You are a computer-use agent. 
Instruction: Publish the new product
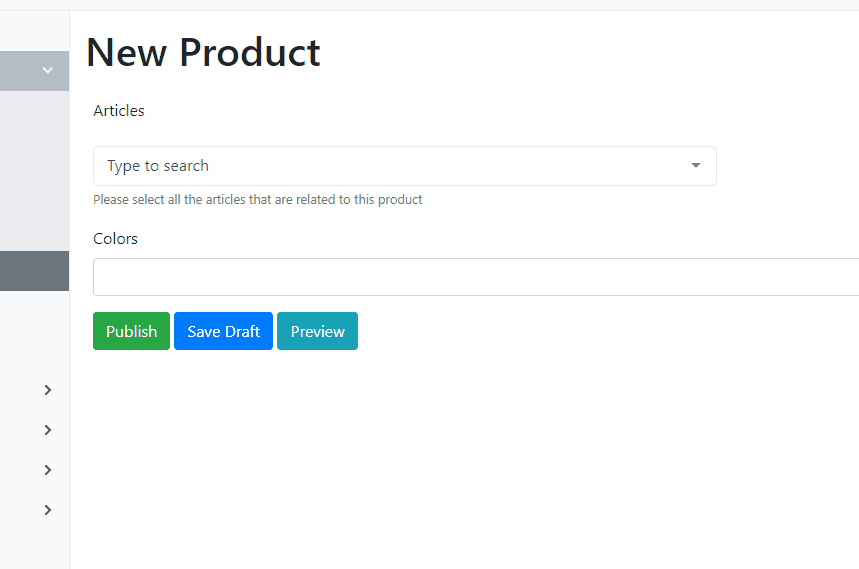point(131,331)
